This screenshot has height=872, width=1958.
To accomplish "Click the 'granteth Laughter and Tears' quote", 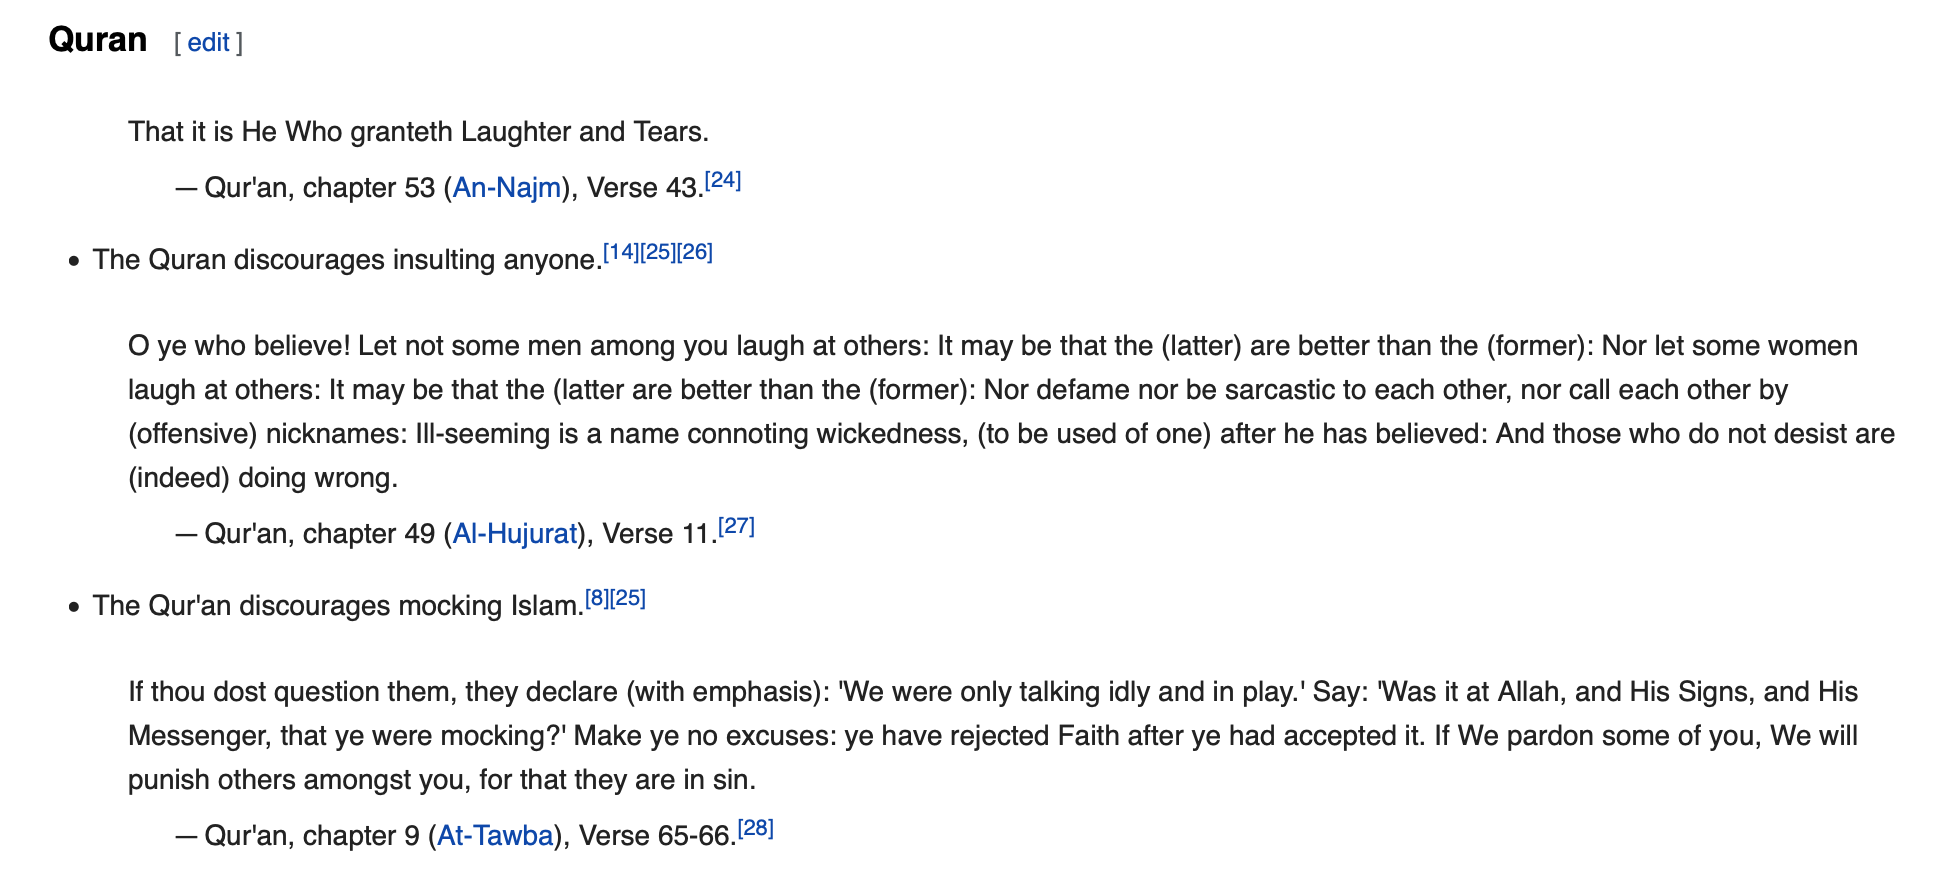I will 418,132.
